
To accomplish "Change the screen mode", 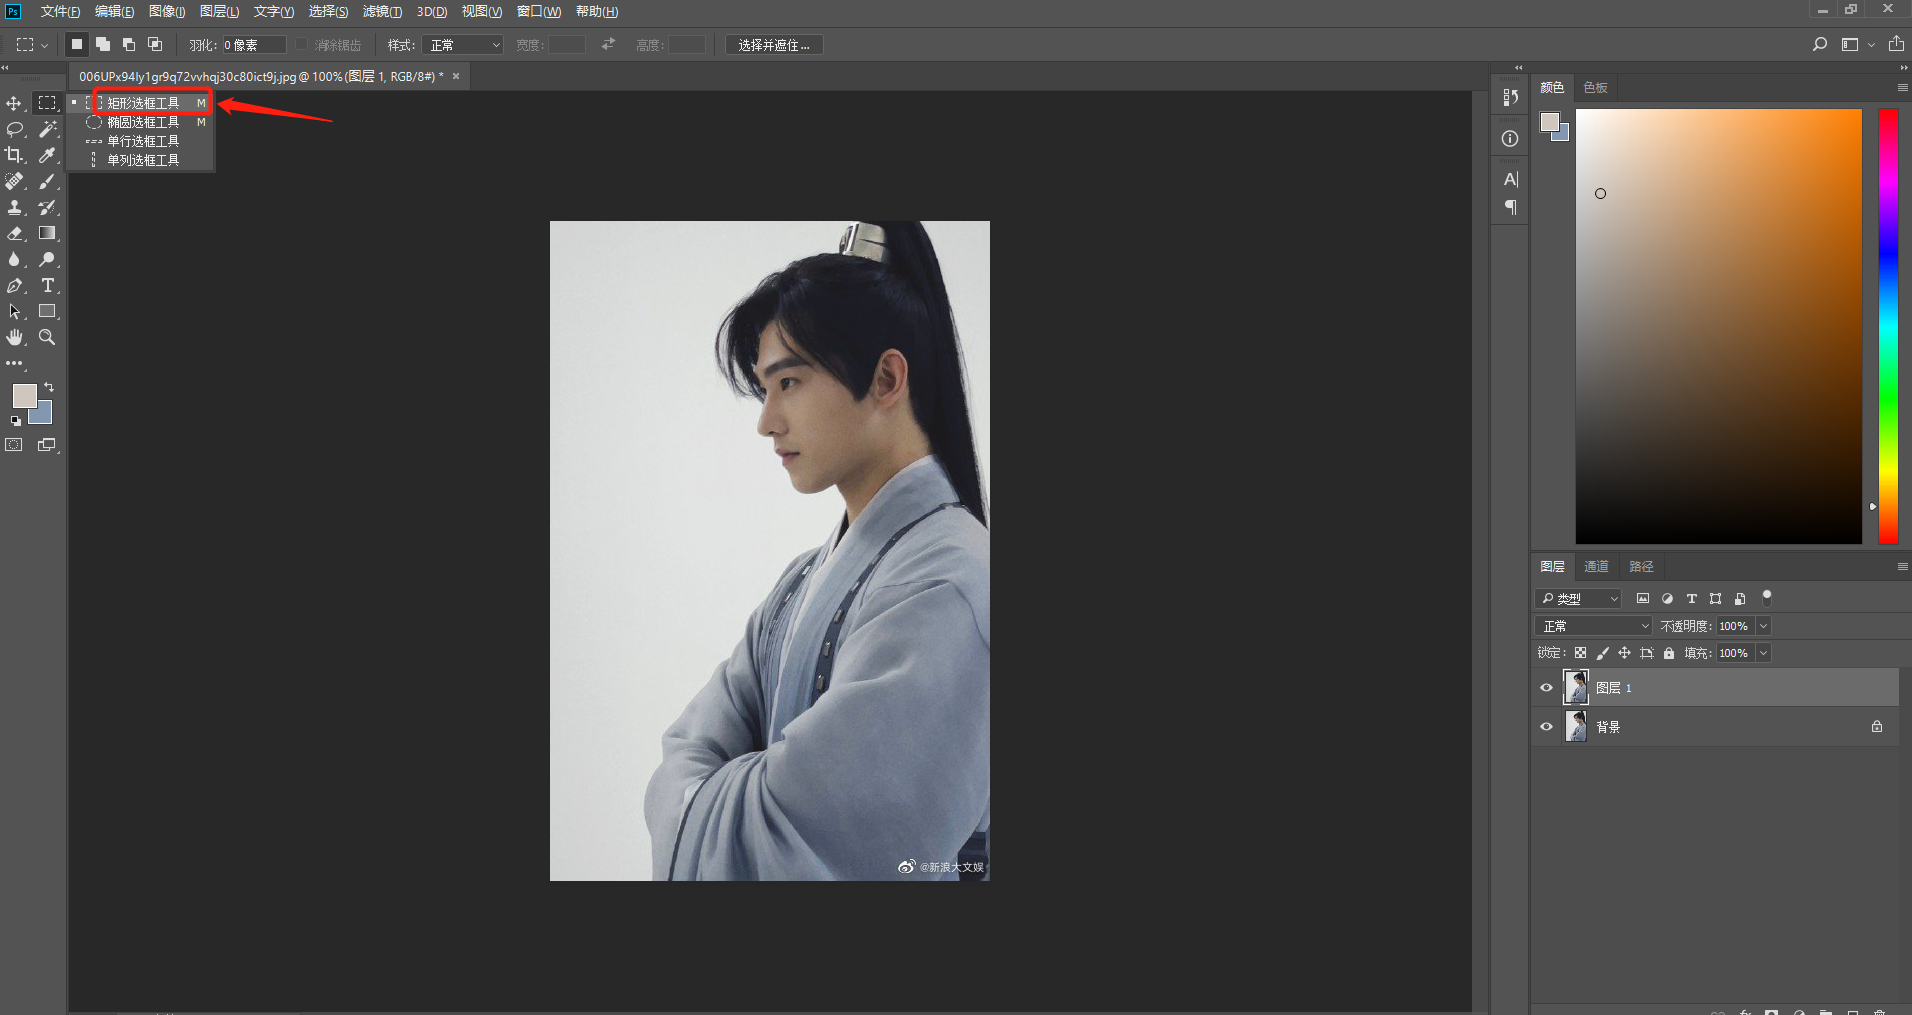I will [x=47, y=445].
